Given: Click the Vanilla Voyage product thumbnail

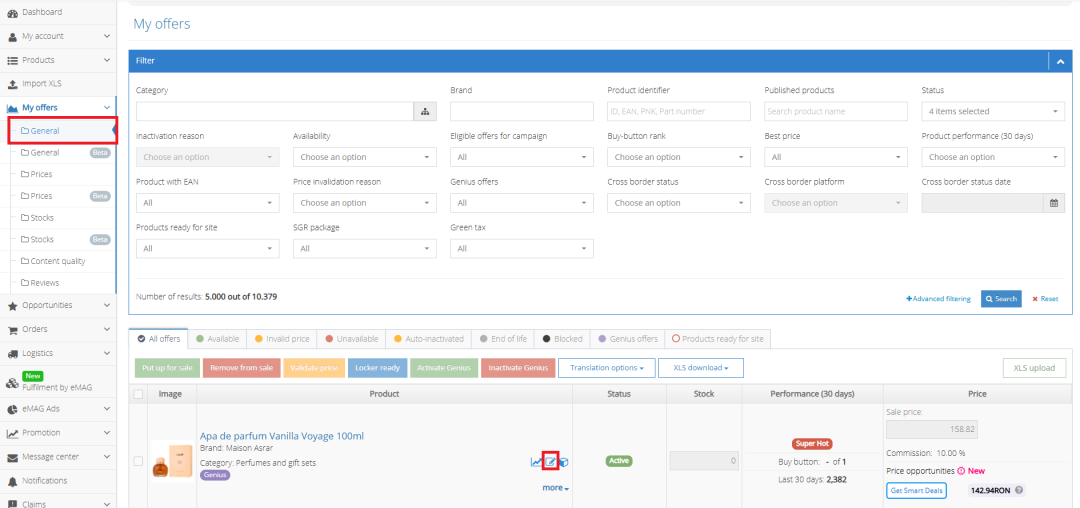Looking at the screenshot, I should pyautogui.click(x=173, y=461).
